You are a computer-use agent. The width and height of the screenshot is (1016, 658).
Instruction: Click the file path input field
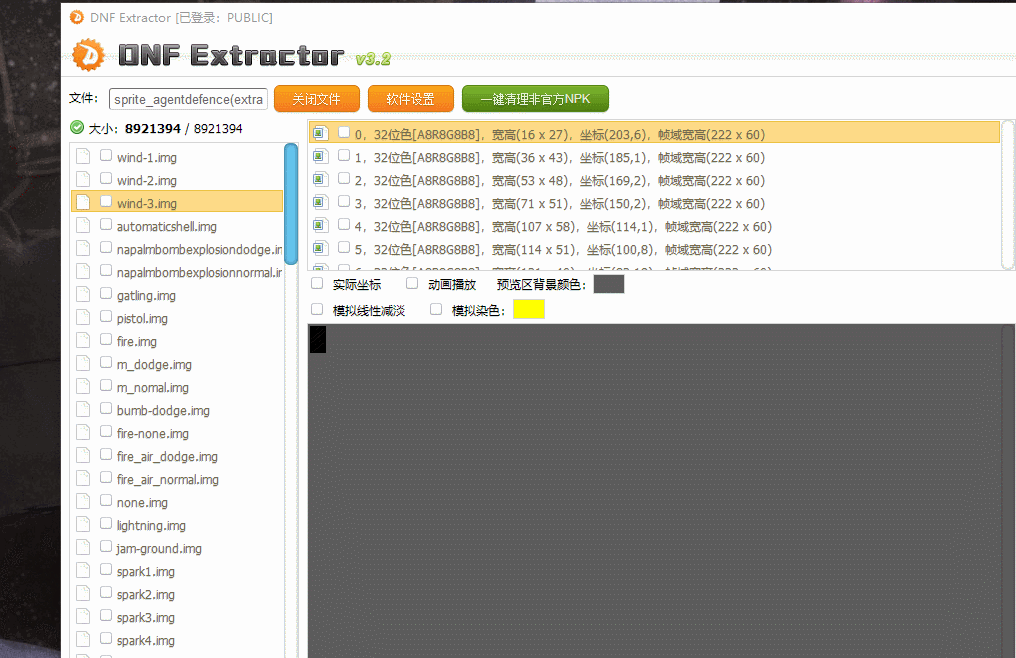(x=188, y=99)
